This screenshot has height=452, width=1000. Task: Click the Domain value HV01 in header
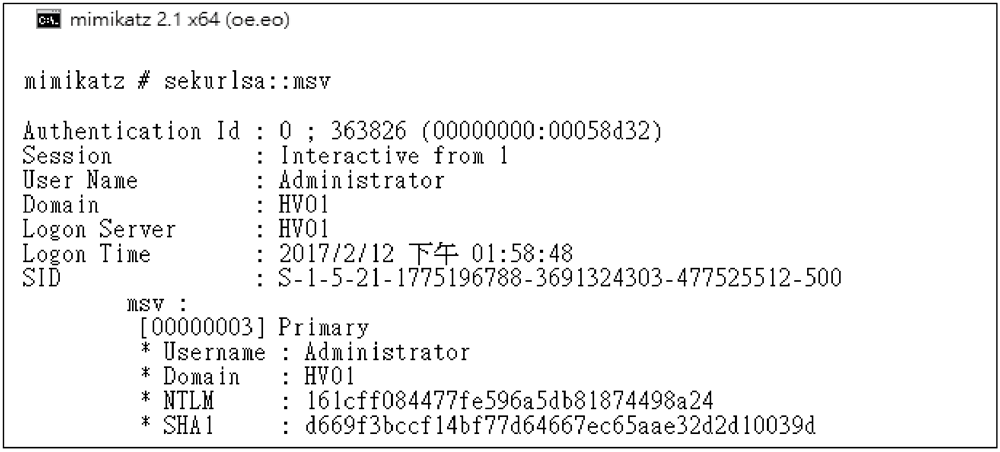[x=304, y=205]
